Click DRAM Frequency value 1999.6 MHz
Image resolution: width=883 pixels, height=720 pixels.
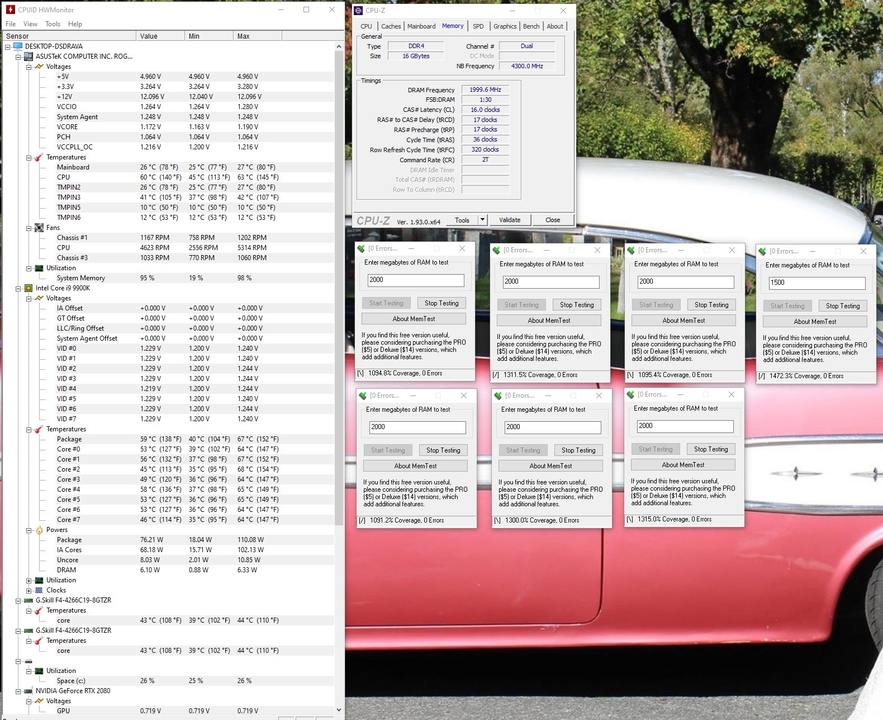click(485, 90)
